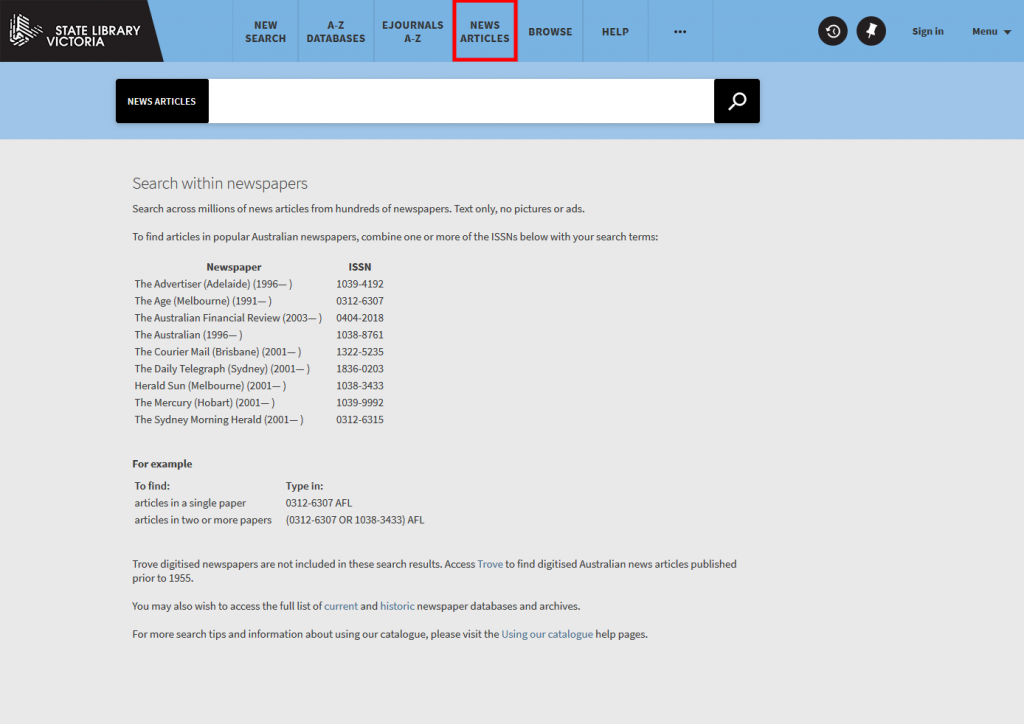Open the Menu dropdown

pos(990,32)
